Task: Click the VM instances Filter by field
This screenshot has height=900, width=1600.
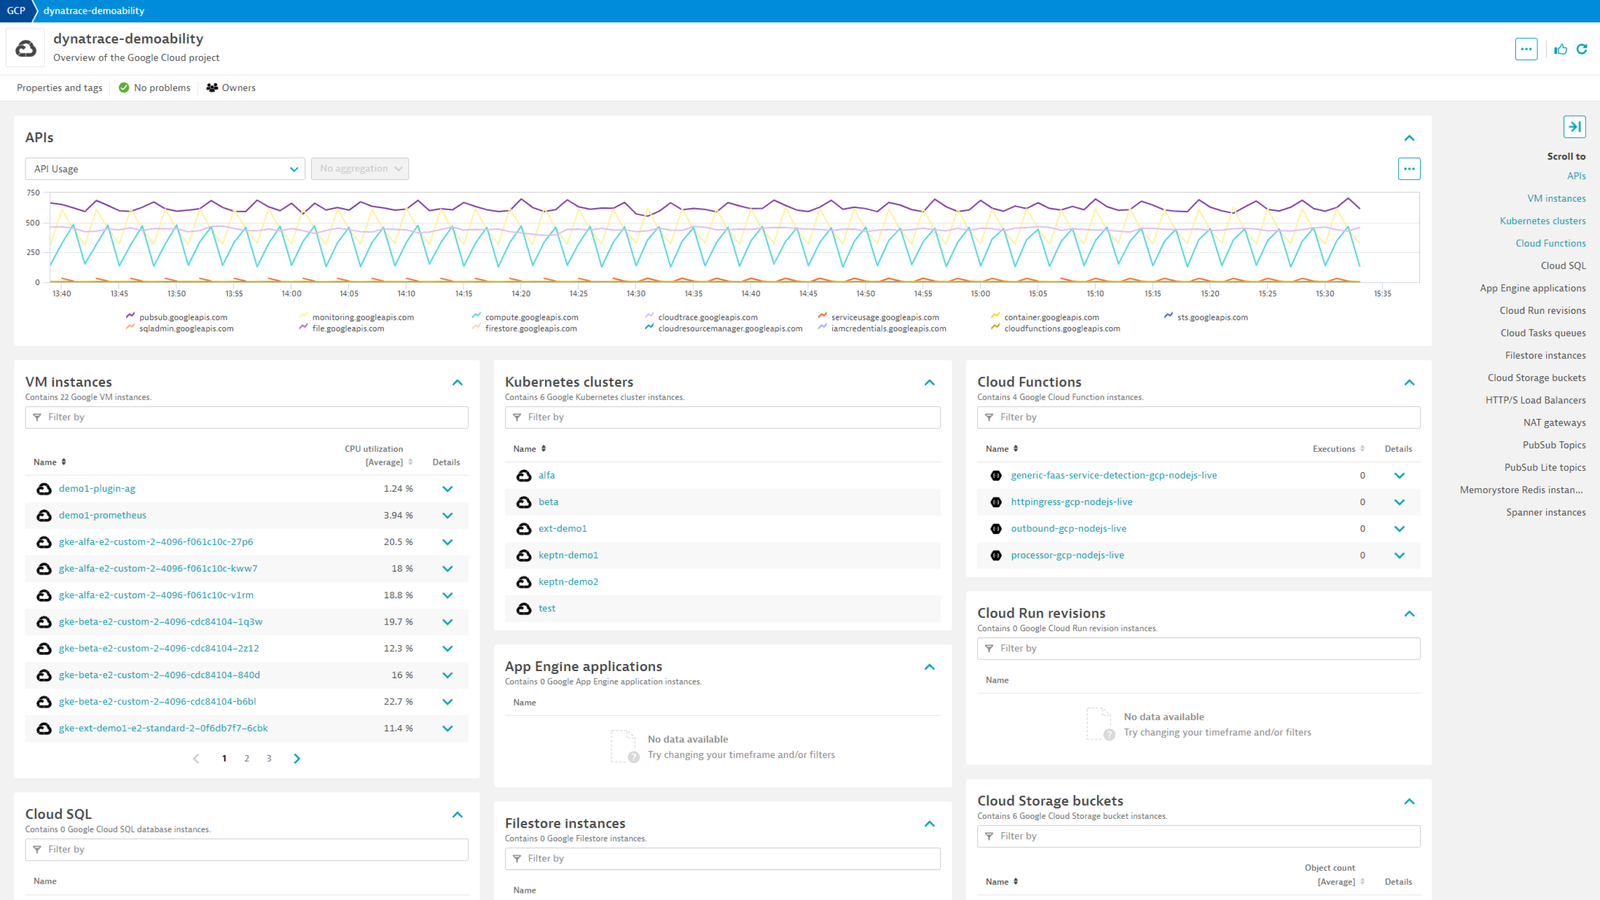Action: 247,417
